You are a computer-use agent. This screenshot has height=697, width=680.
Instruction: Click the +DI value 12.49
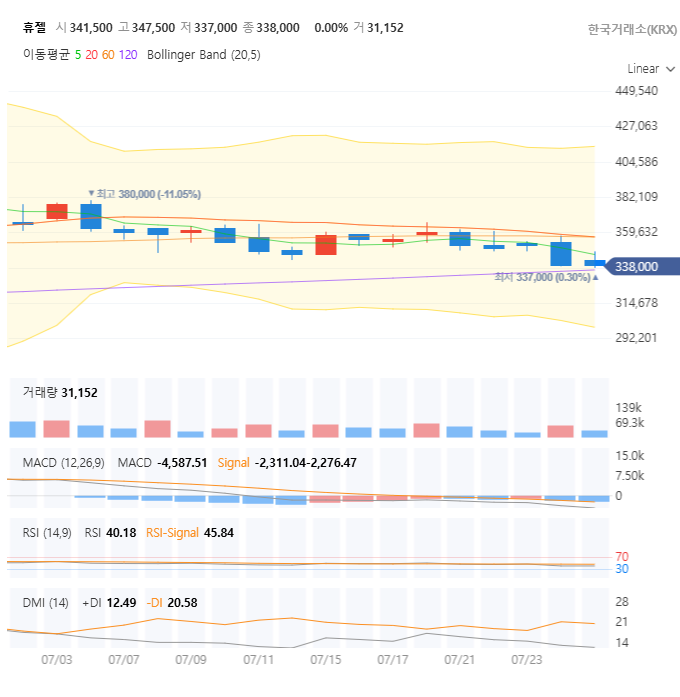(121, 603)
